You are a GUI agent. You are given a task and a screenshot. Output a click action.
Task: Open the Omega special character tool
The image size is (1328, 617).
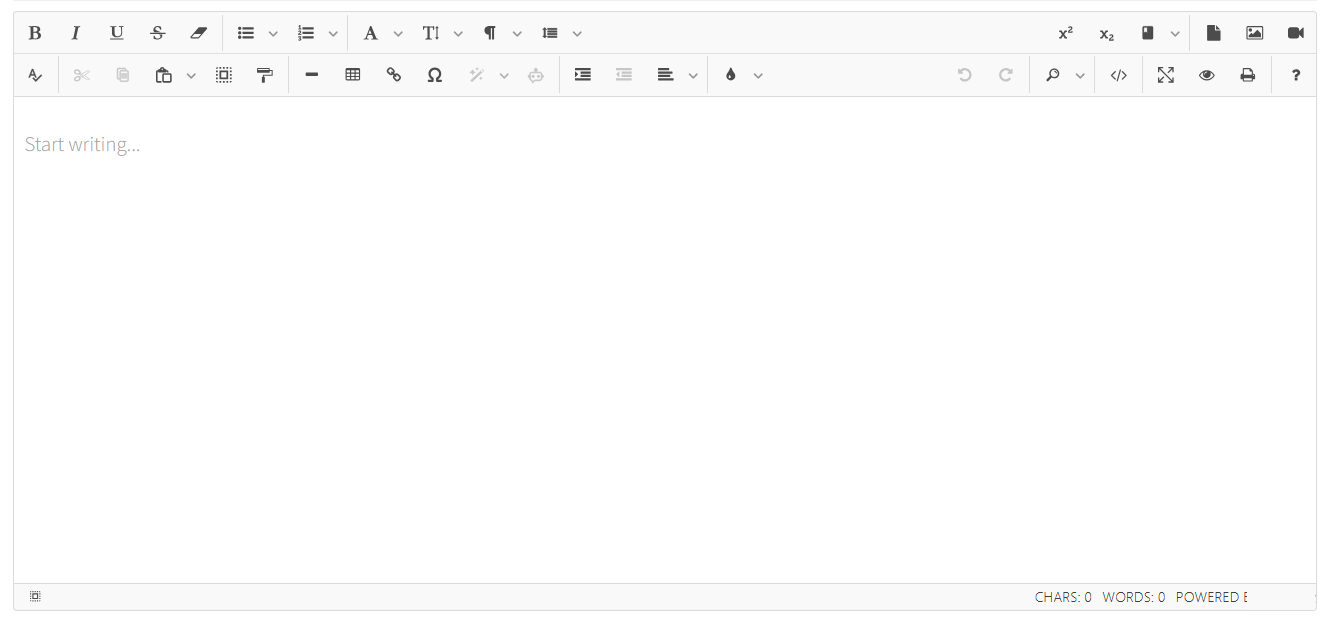(x=434, y=75)
